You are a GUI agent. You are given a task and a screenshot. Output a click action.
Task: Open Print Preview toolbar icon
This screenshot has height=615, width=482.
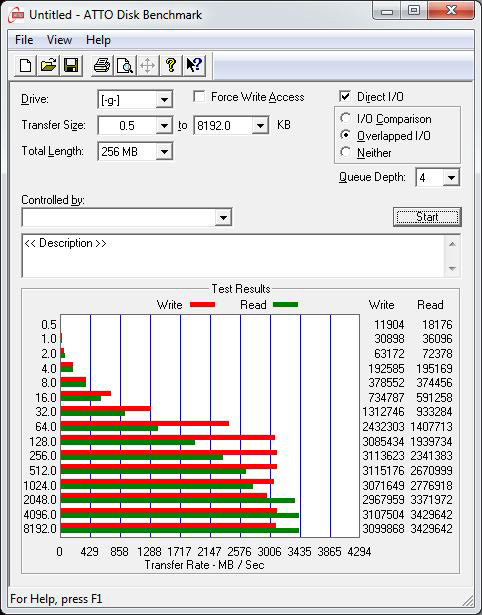[x=125, y=65]
